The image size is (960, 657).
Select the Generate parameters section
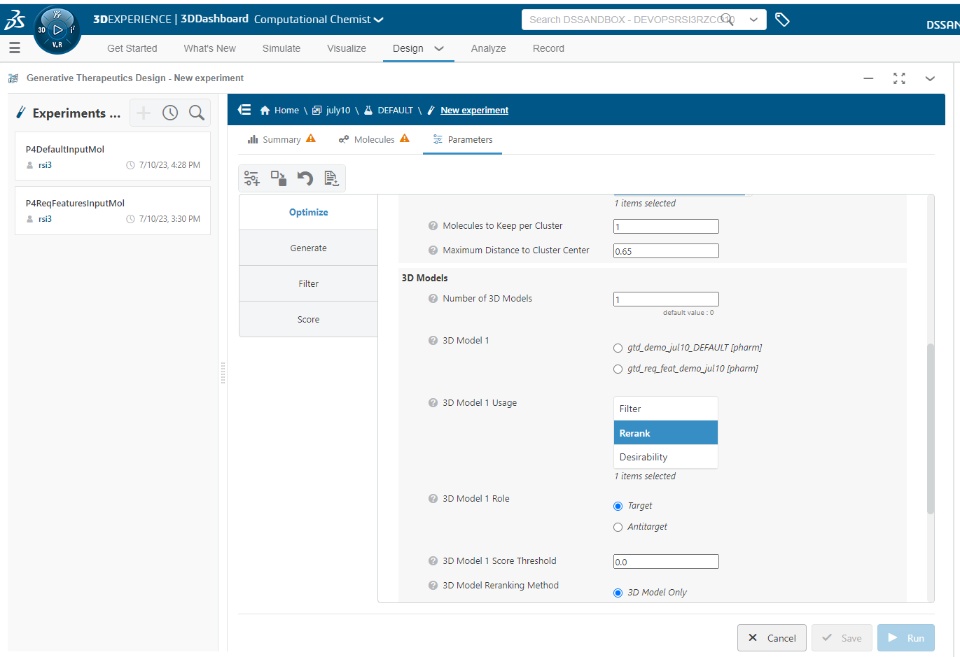click(308, 248)
